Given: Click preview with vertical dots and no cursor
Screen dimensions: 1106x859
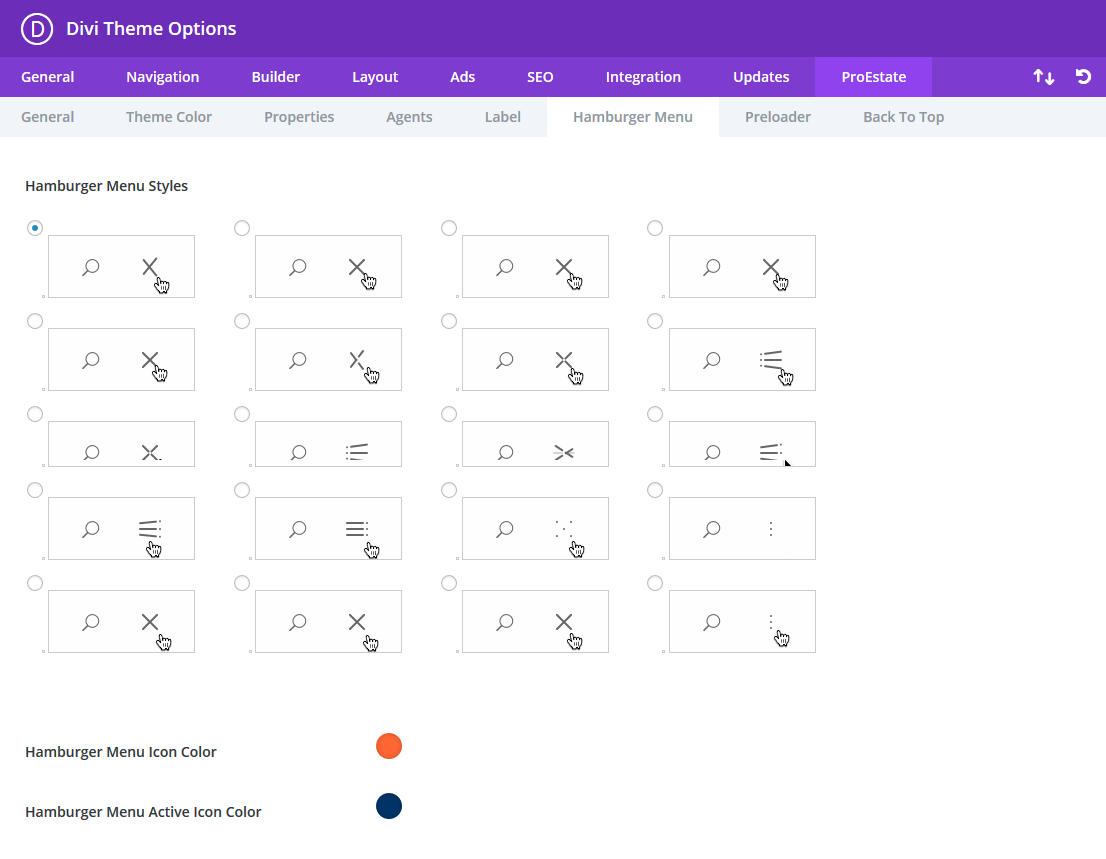Looking at the screenshot, I should tap(742, 529).
